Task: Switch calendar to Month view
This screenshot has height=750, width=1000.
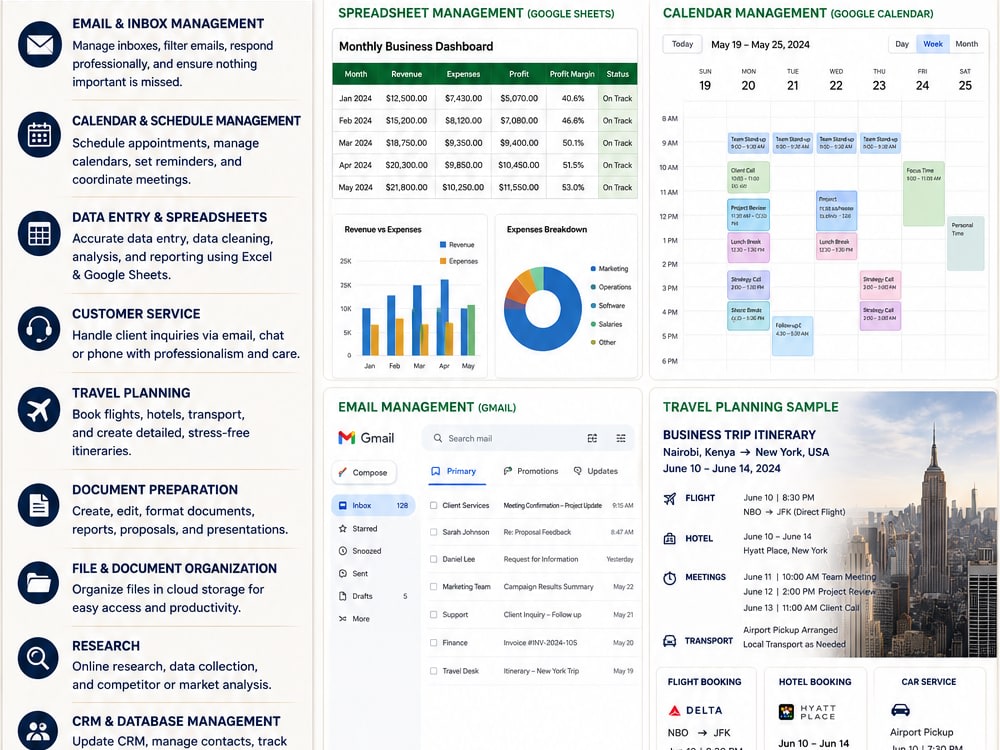Action: [x=966, y=44]
